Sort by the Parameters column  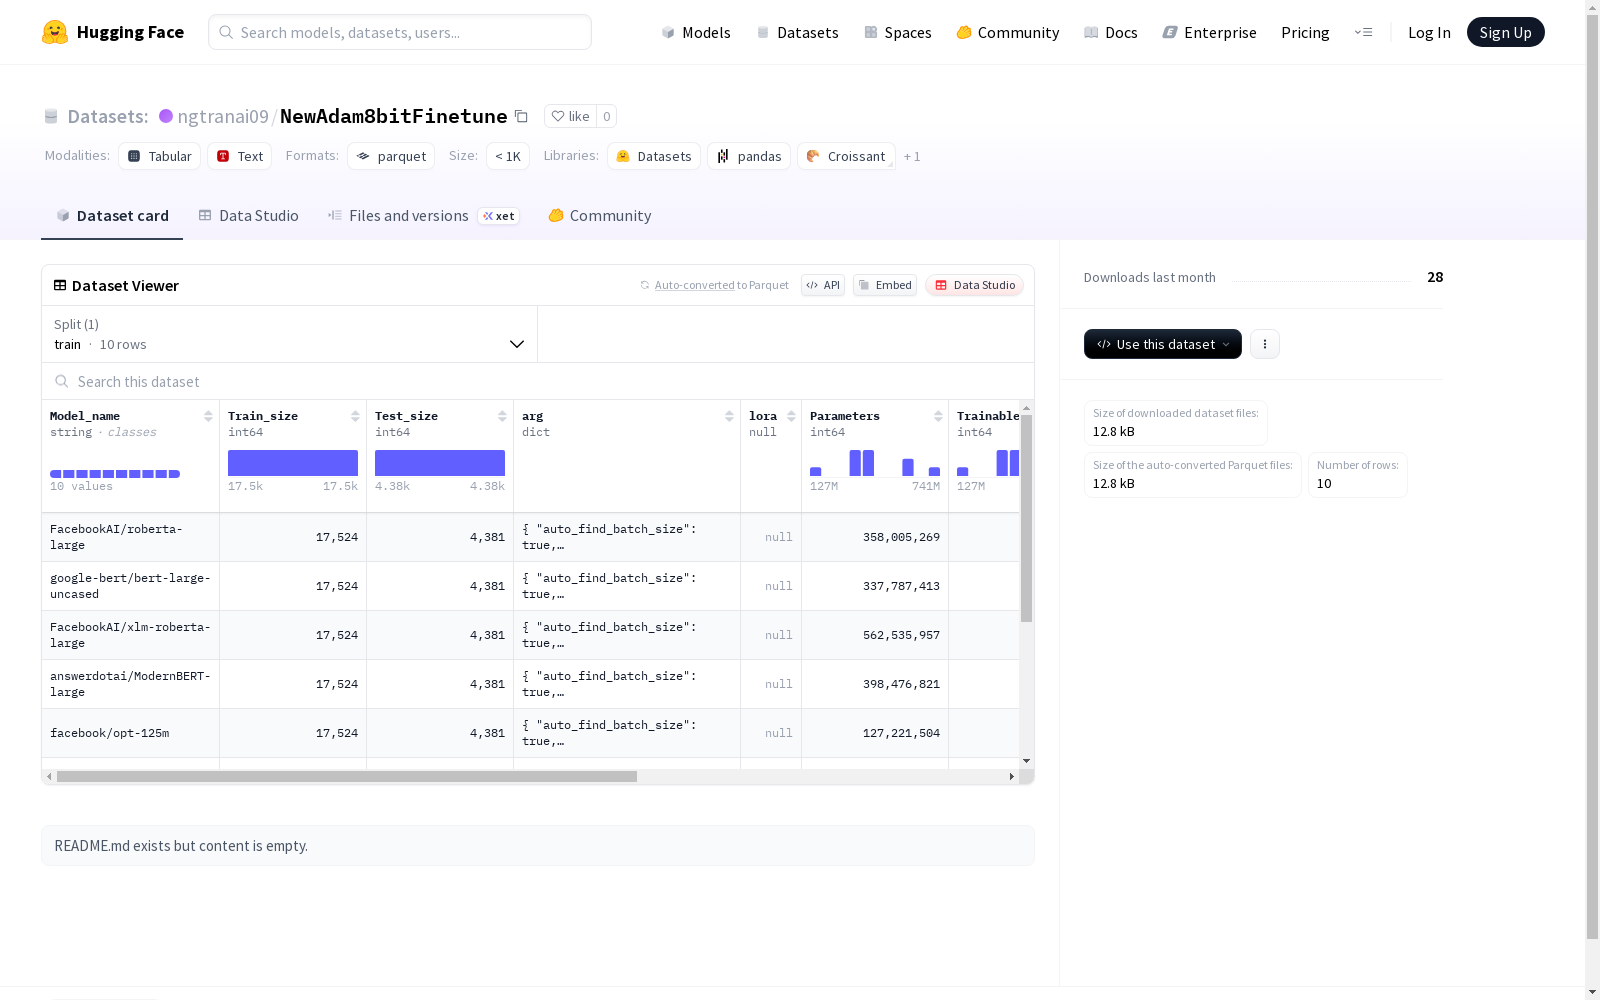point(938,416)
